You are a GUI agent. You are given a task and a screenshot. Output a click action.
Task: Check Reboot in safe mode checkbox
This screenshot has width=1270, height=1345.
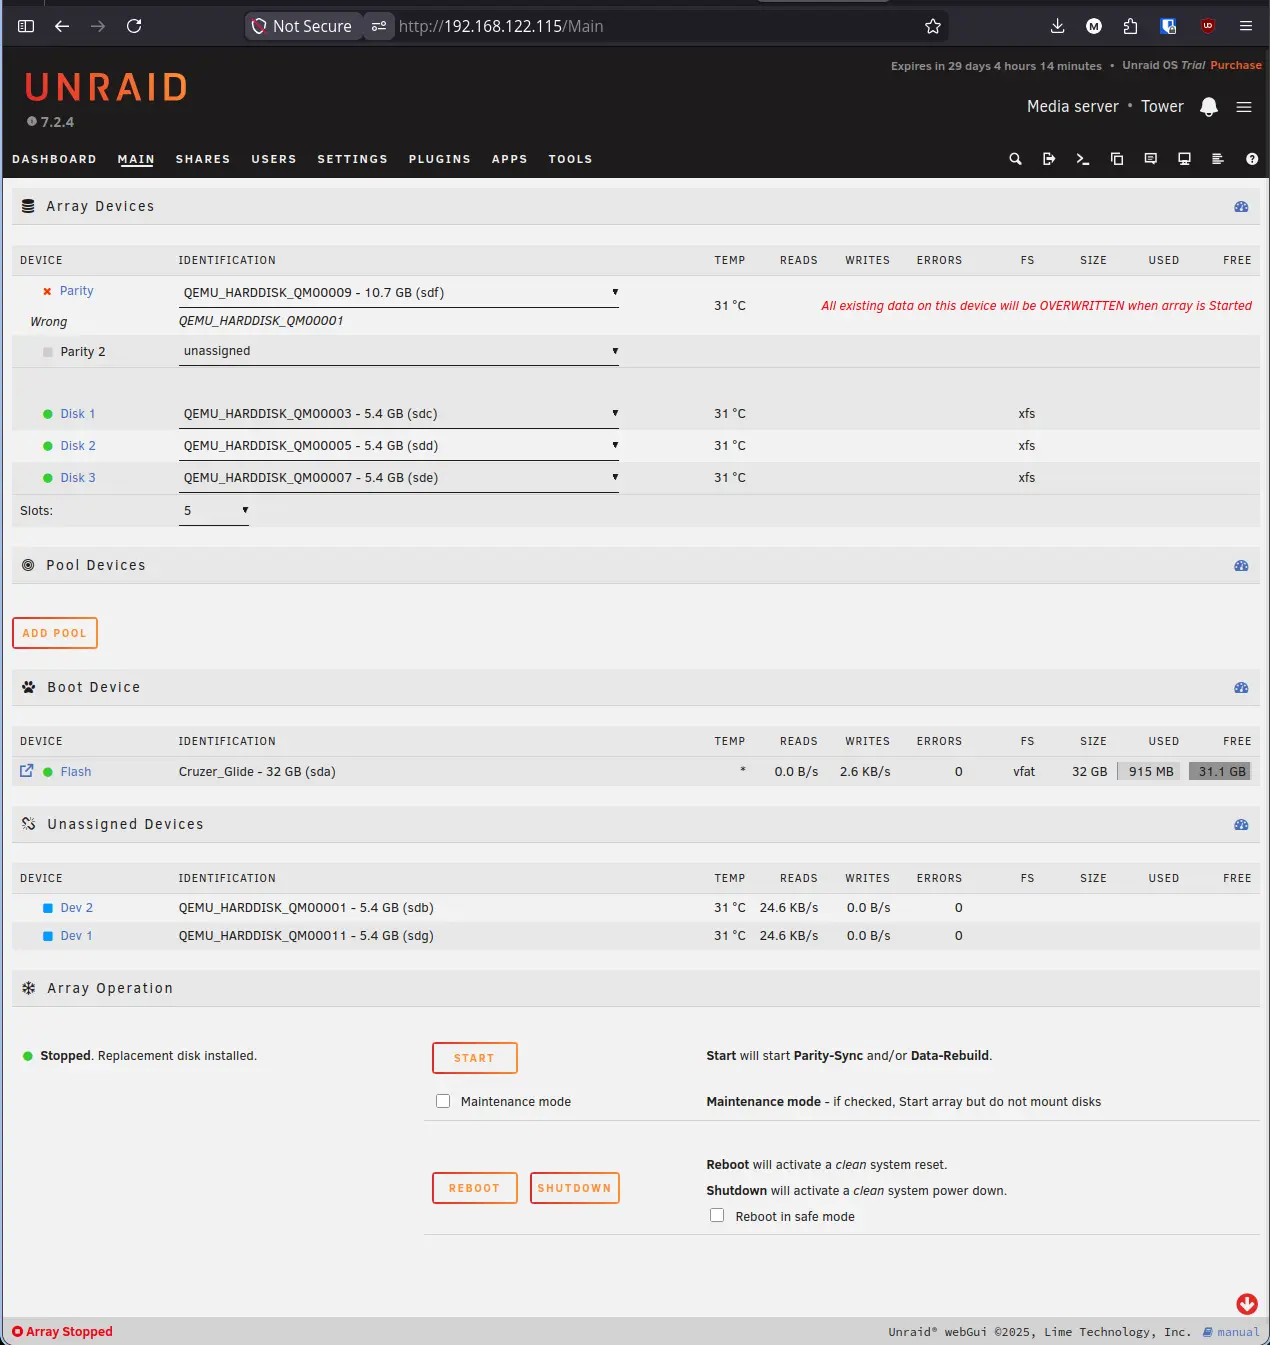click(x=717, y=1215)
